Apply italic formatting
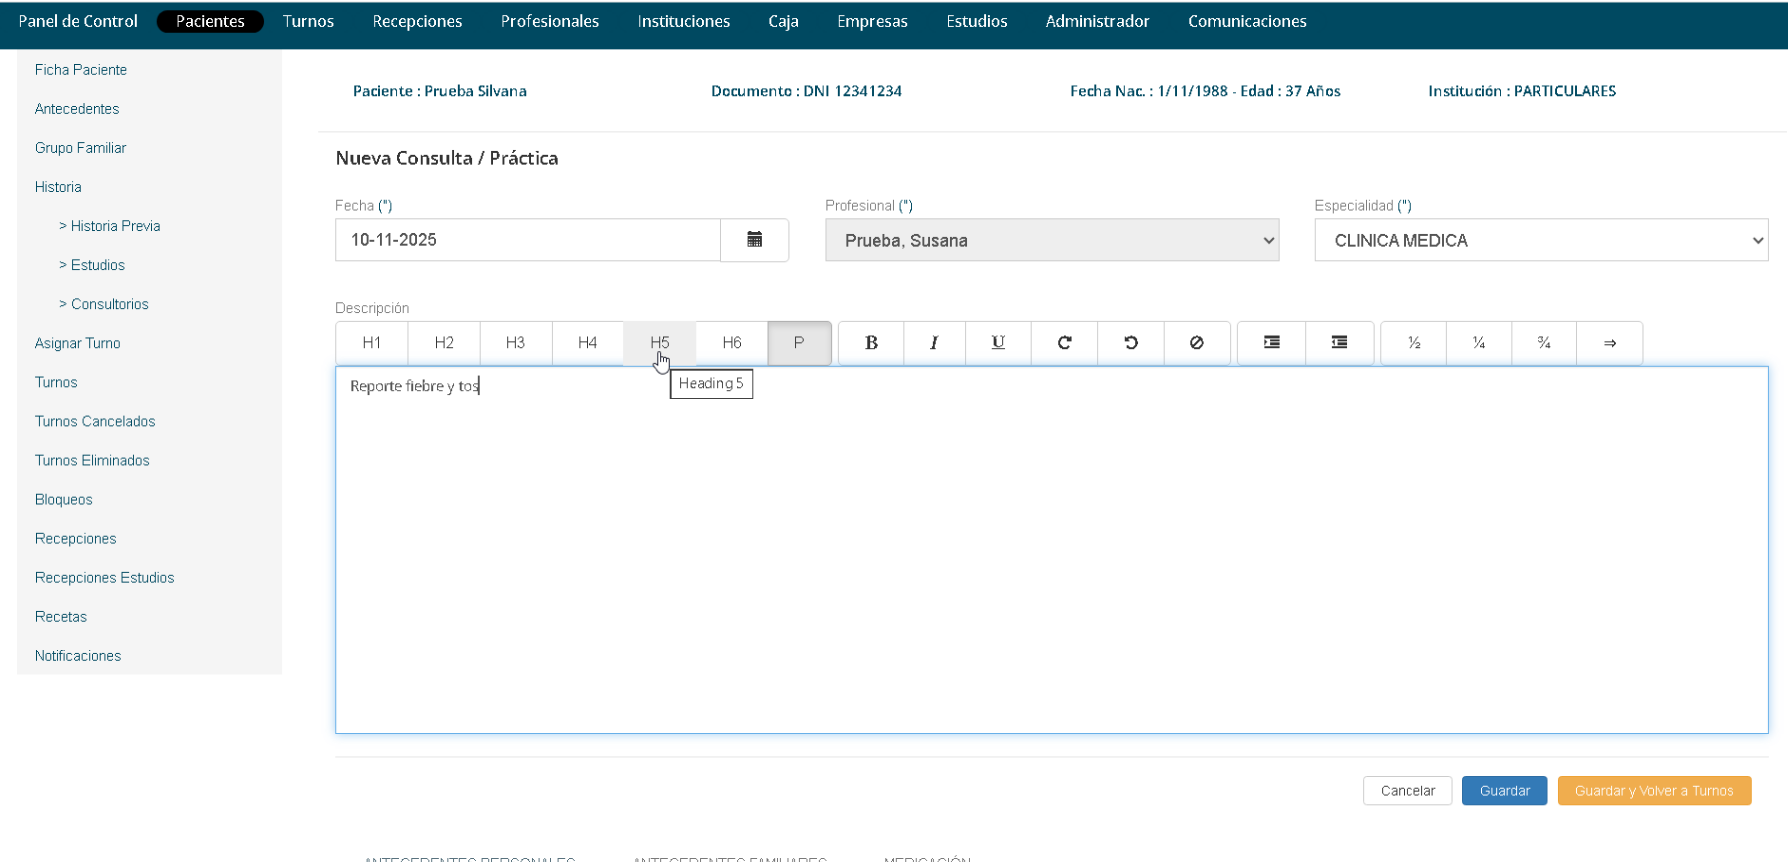Image resolution: width=1788 pixels, height=862 pixels. pos(934,343)
